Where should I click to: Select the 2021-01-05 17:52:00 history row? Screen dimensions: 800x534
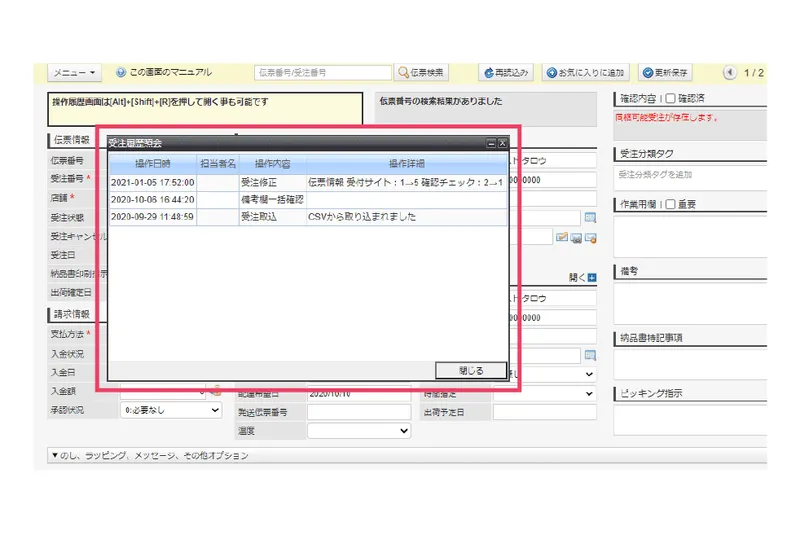(308, 182)
